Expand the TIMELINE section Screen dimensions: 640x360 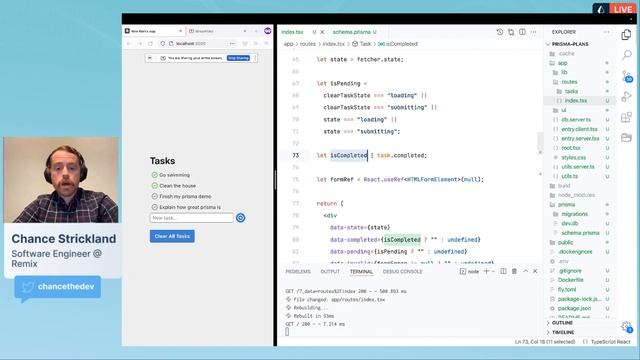(x=563, y=332)
